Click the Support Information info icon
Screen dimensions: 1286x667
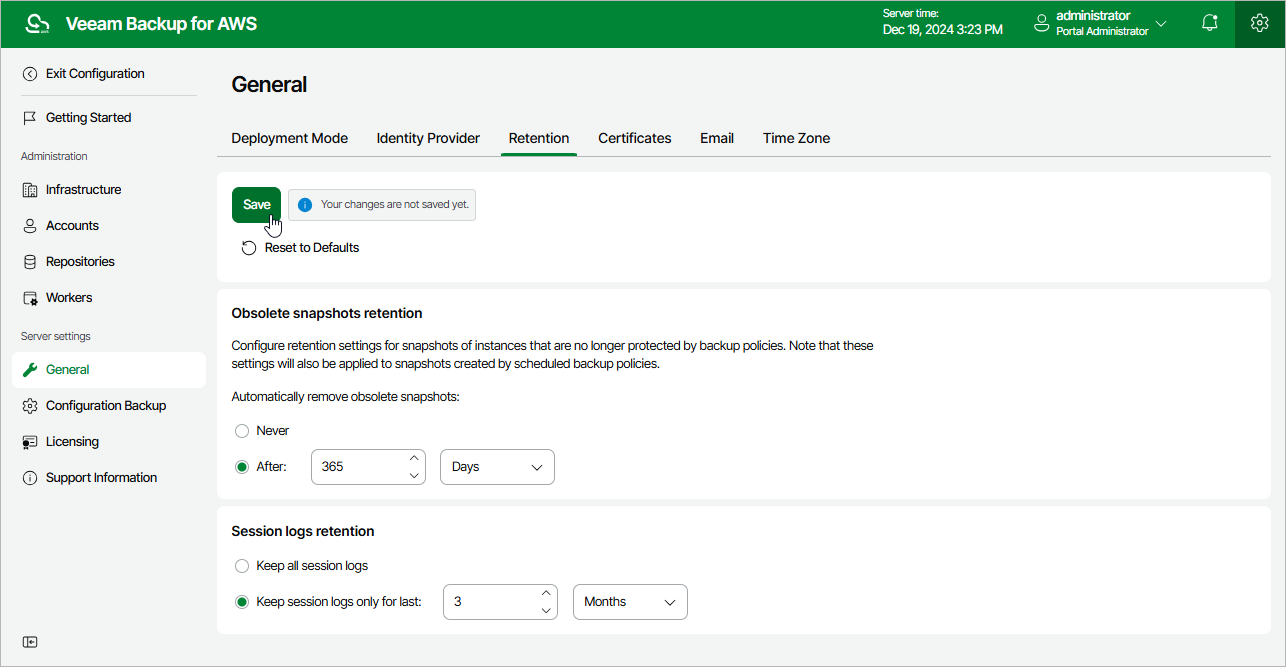coord(30,478)
